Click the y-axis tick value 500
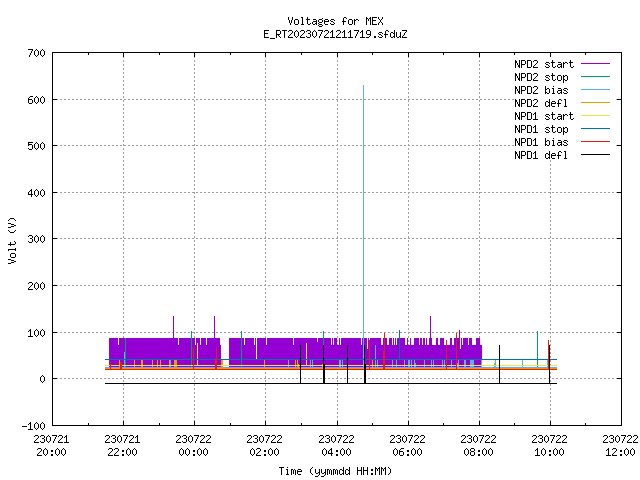 (x=36, y=146)
